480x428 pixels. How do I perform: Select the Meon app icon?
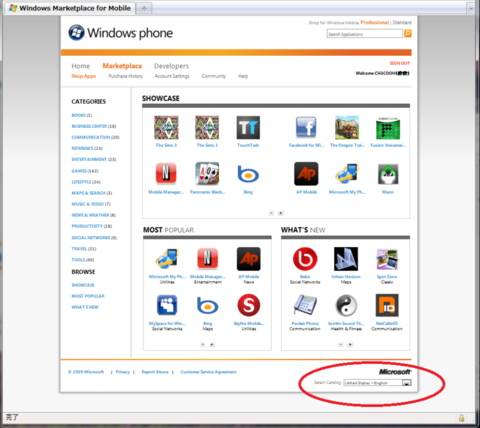[x=388, y=174]
